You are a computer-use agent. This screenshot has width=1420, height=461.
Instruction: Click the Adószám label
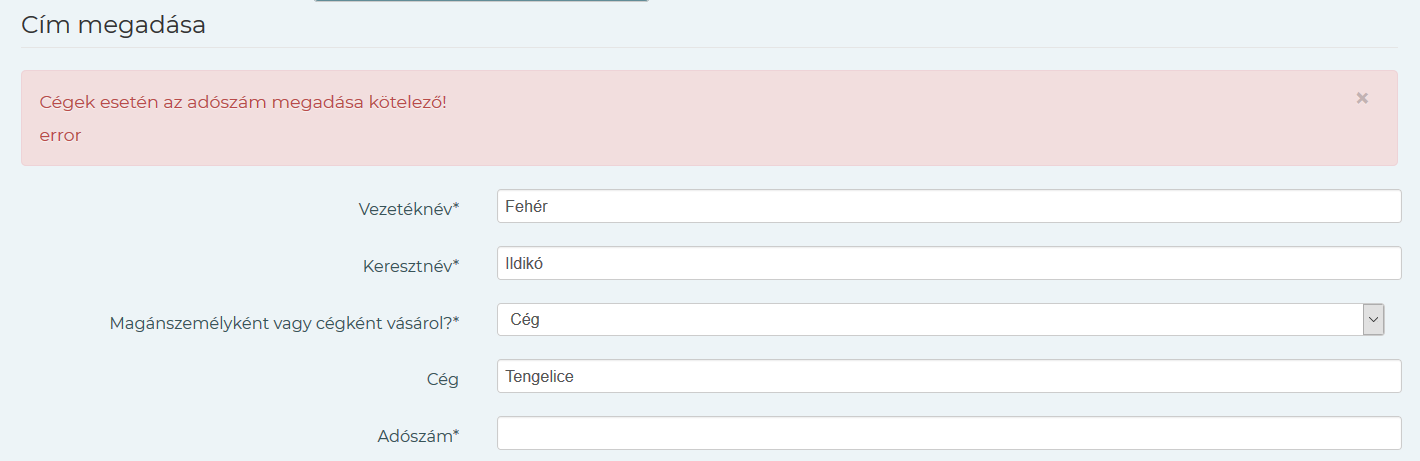(x=414, y=436)
